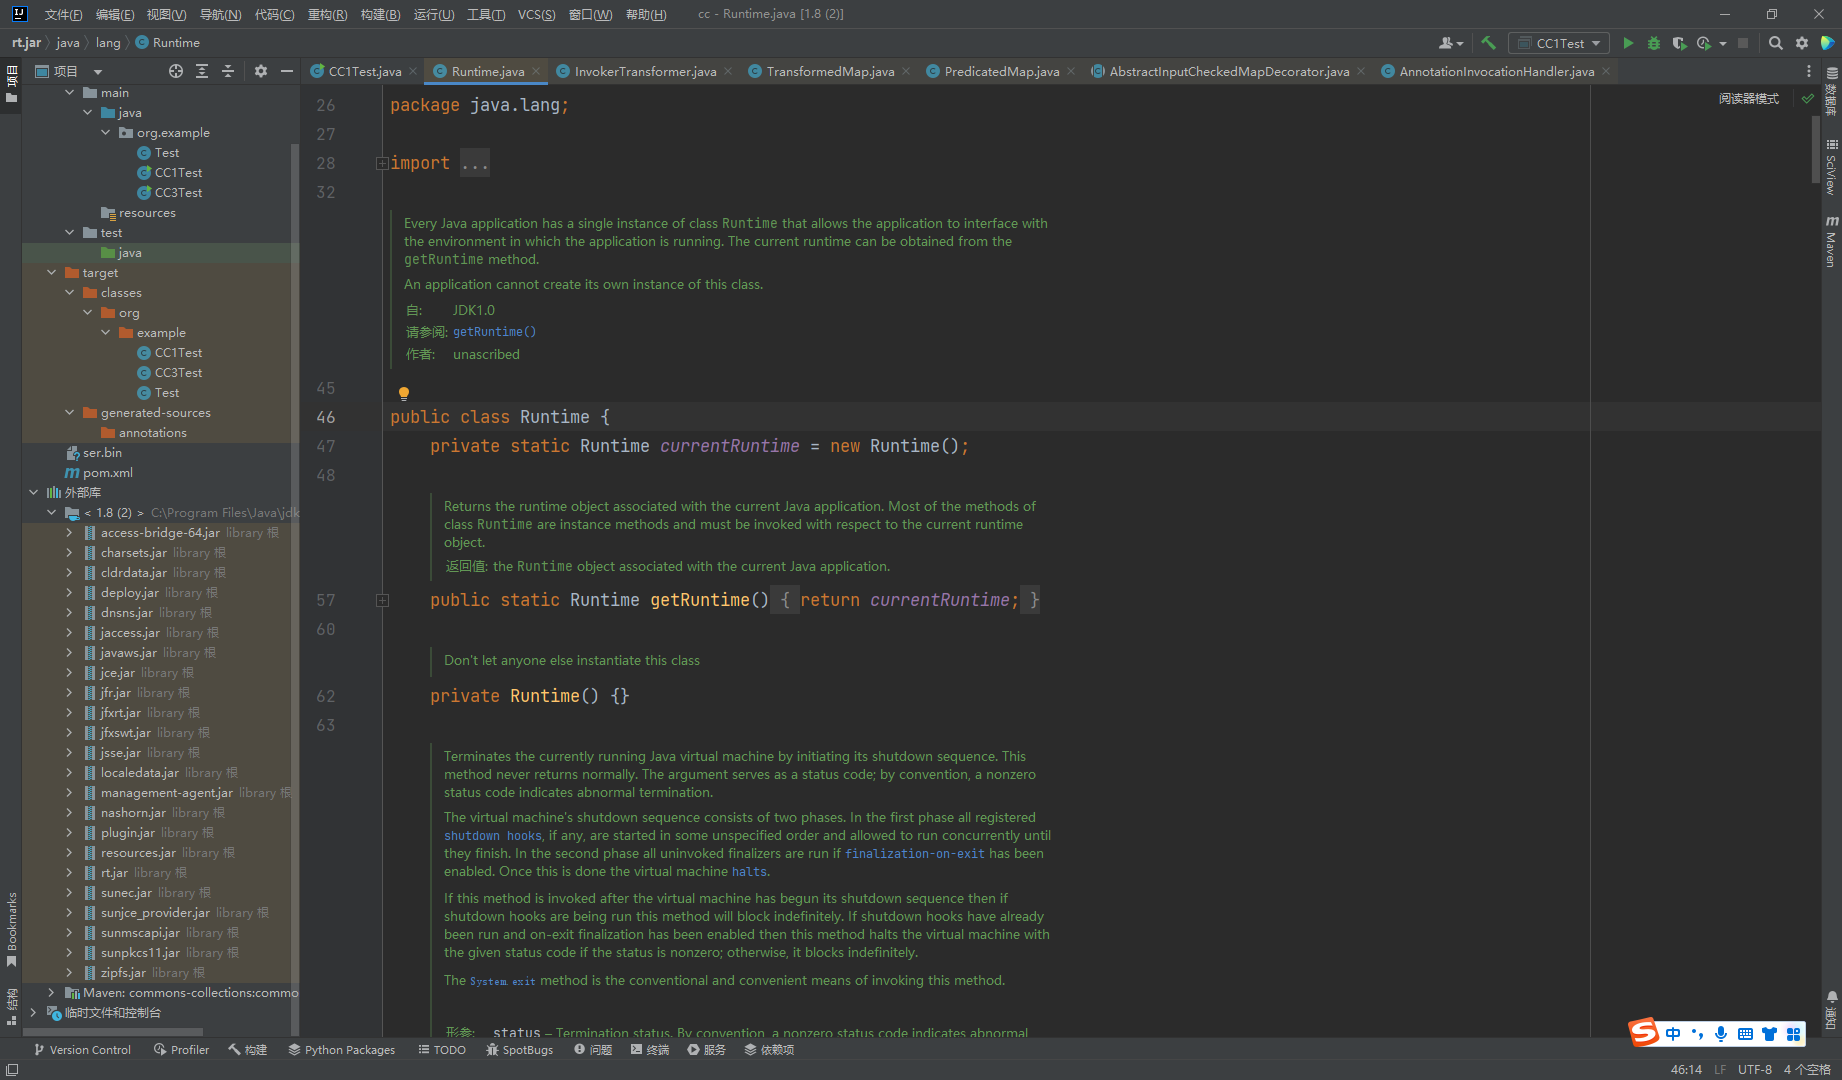Click shutdown hooks doc link
This screenshot has height=1080, width=1842.
coord(493,836)
